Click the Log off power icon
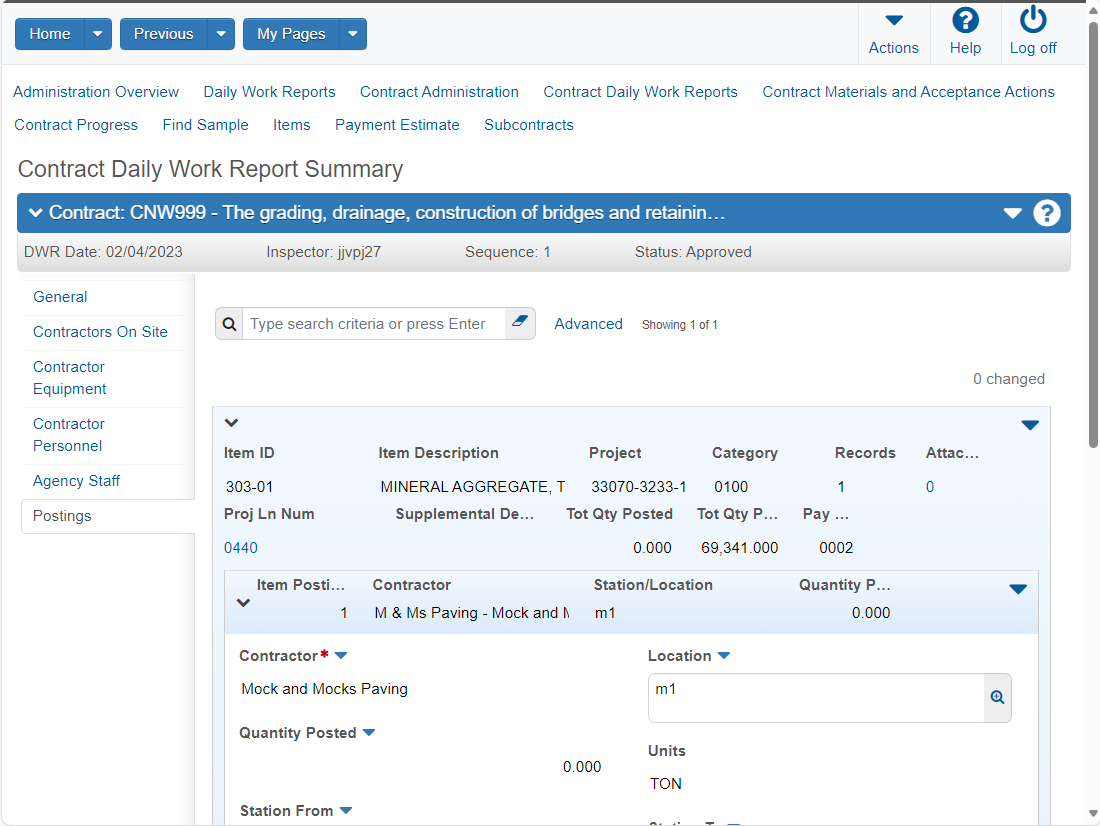Viewport: 1100px width, 826px height. coord(1033,20)
